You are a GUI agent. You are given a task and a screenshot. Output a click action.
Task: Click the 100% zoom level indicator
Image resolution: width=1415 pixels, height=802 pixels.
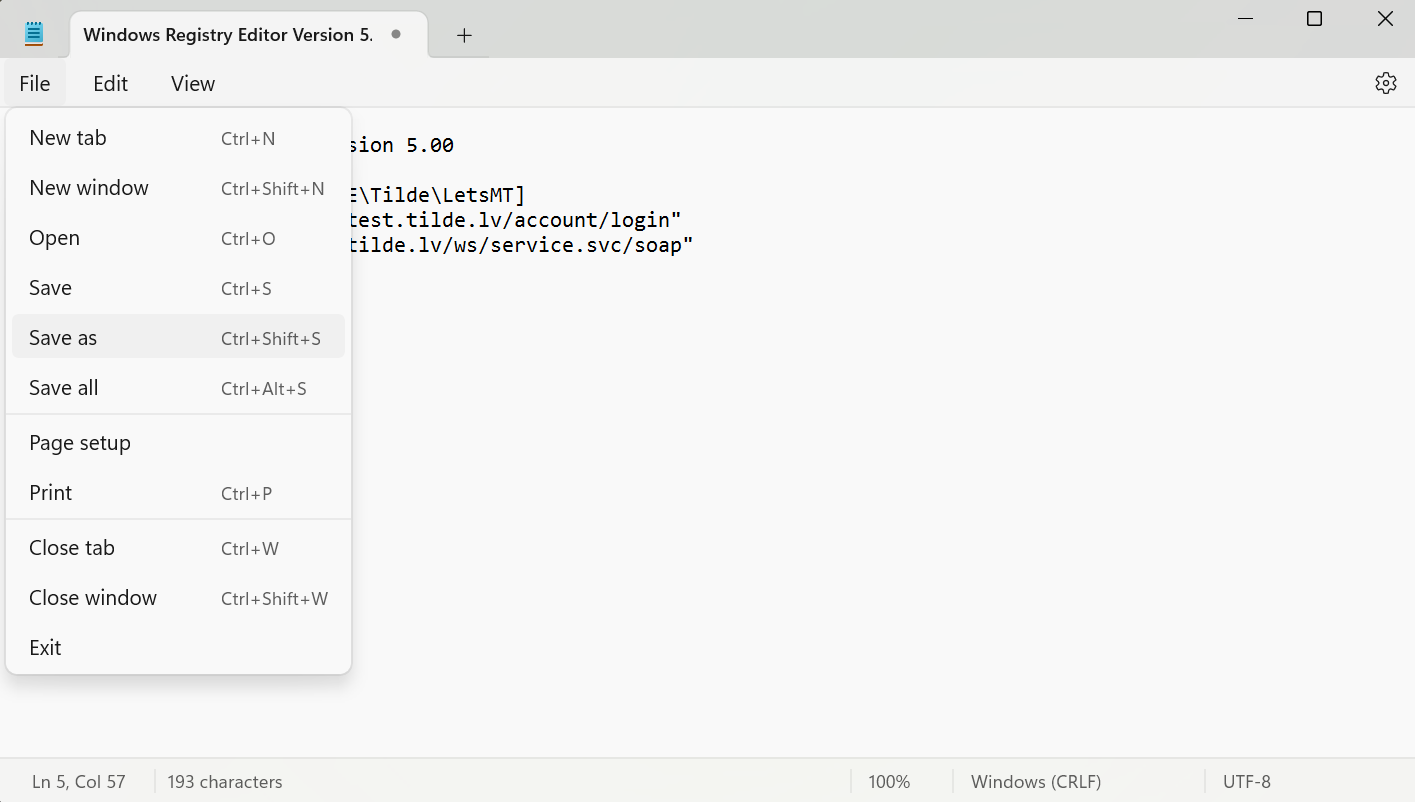point(889,782)
